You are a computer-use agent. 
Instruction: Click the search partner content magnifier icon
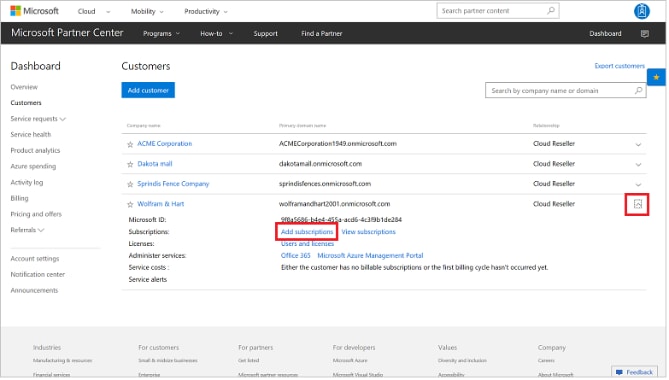coord(552,11)
